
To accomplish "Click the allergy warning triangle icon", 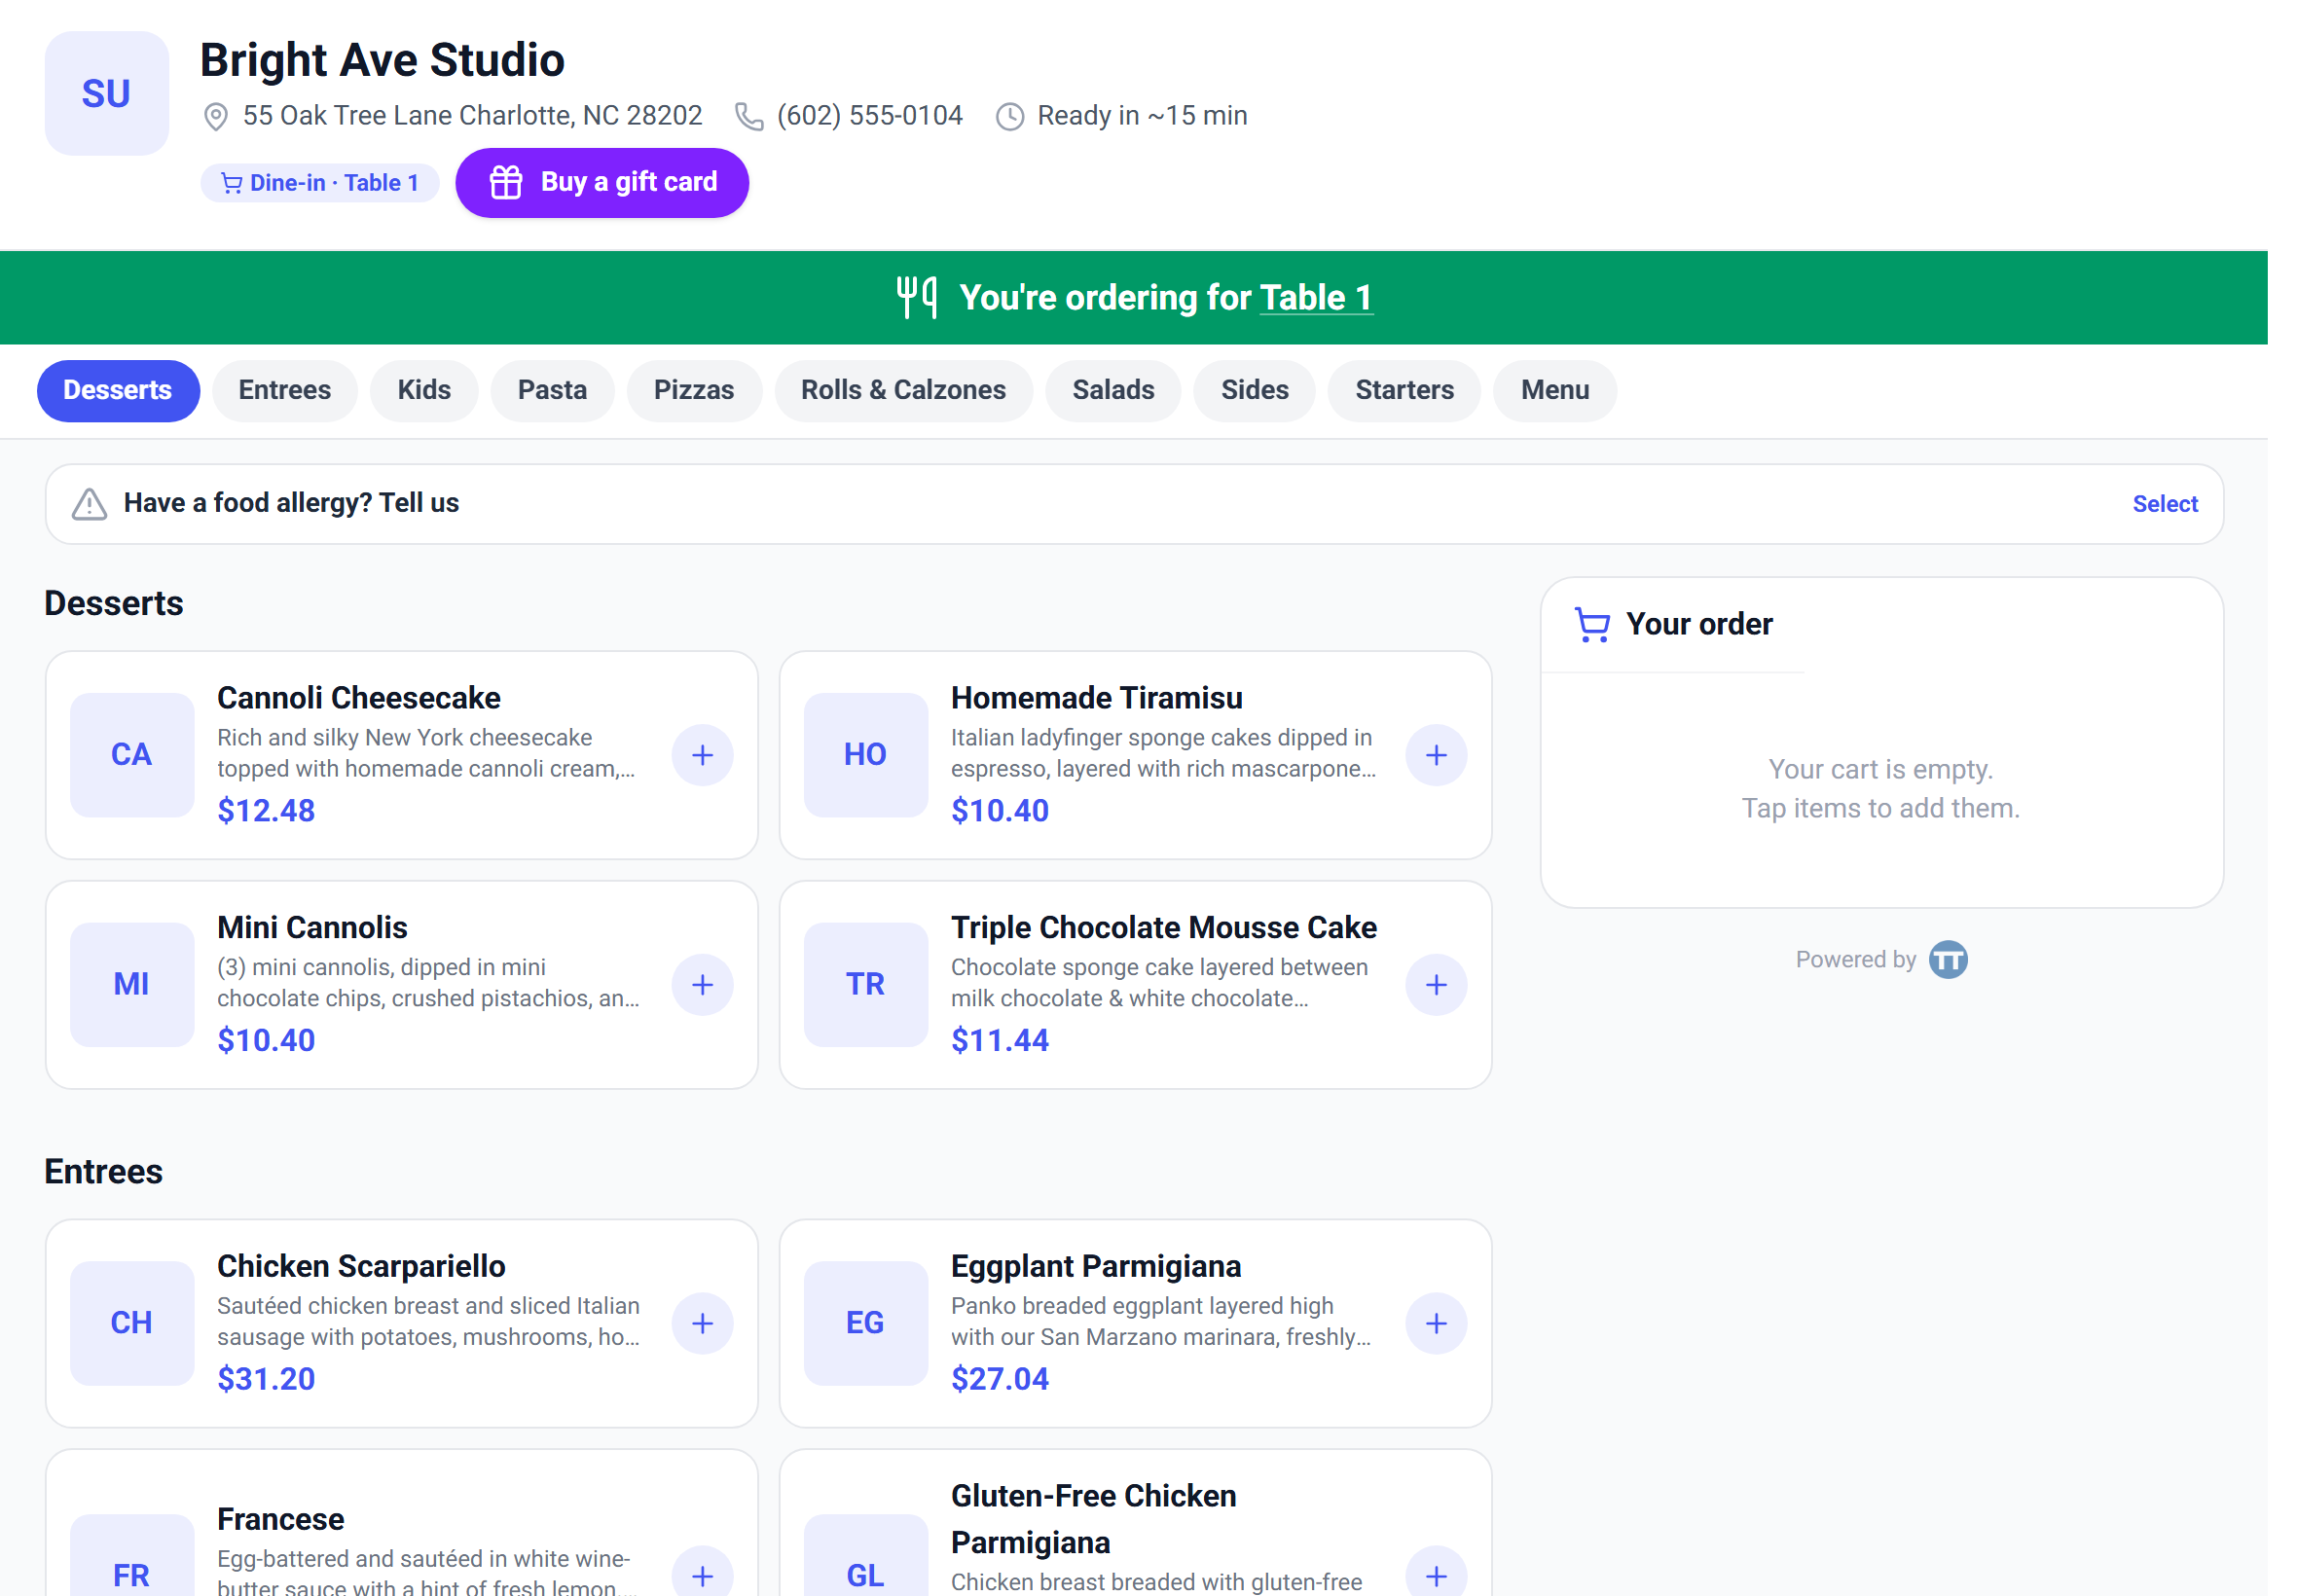I will point(89,504).
